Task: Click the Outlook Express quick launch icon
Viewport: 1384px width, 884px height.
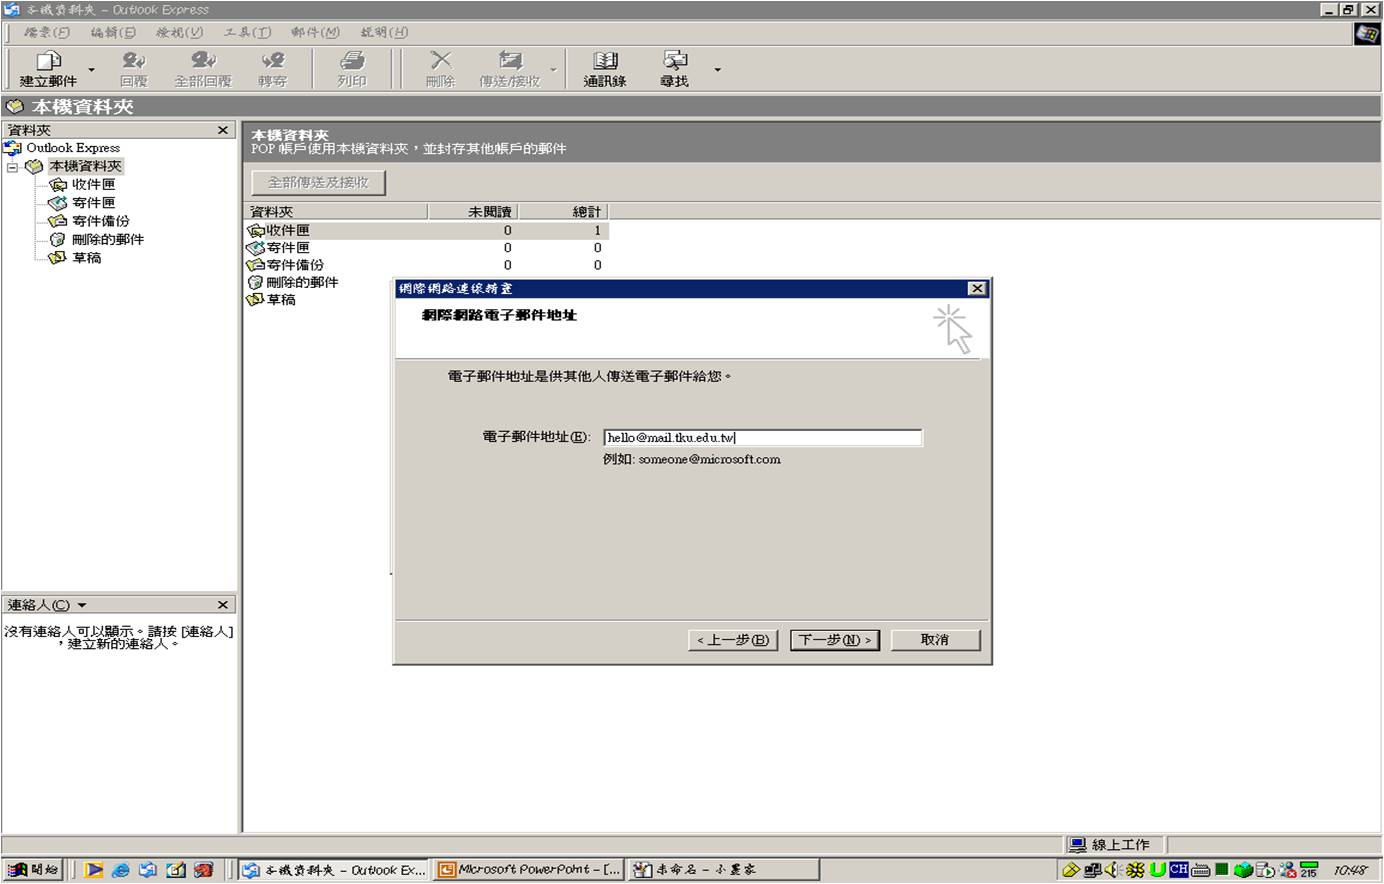Action: 147,870
